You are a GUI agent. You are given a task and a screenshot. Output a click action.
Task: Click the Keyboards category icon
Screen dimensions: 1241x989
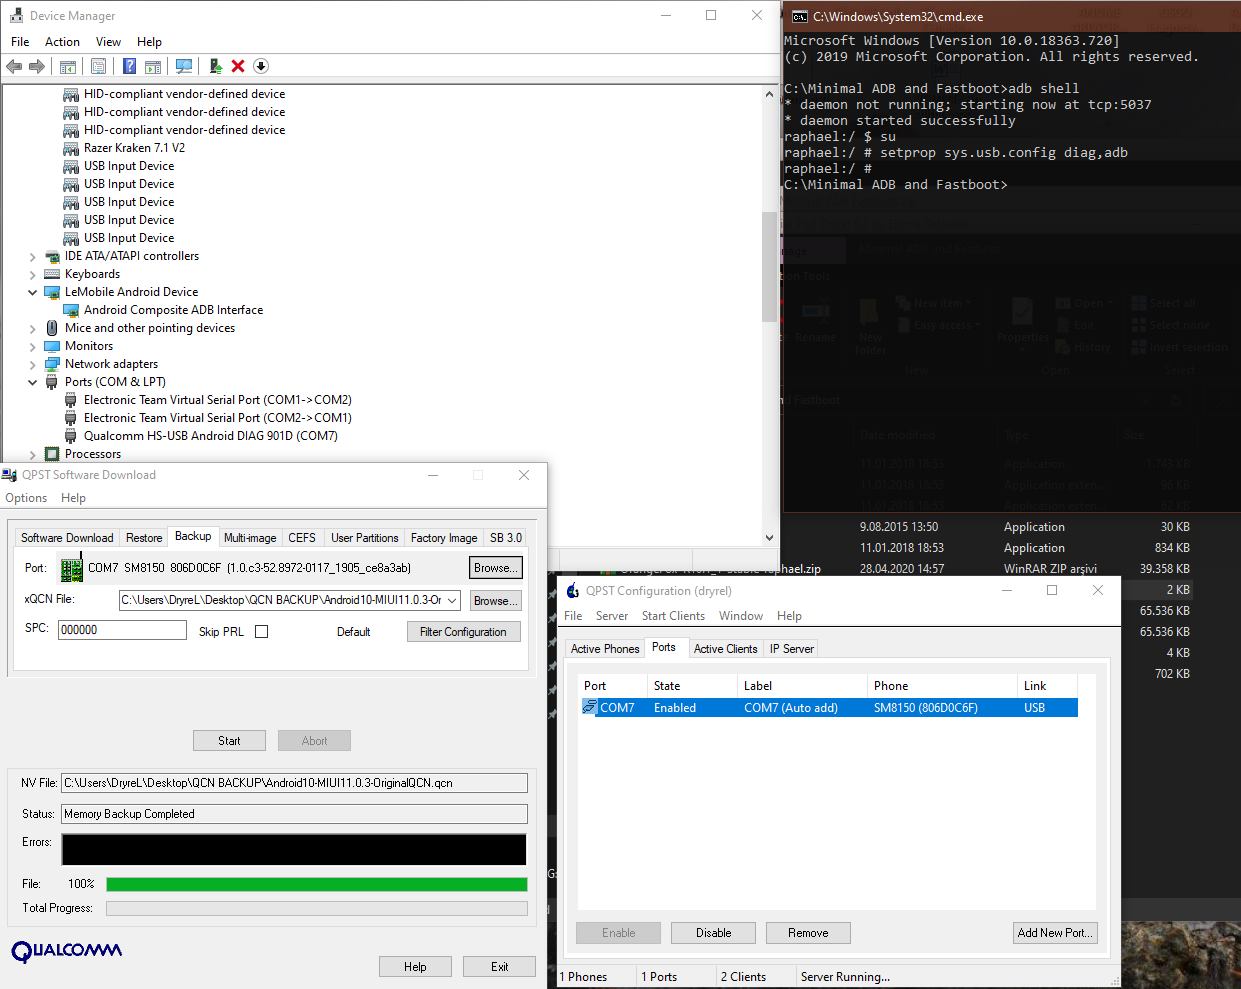[x=52, y=274]
